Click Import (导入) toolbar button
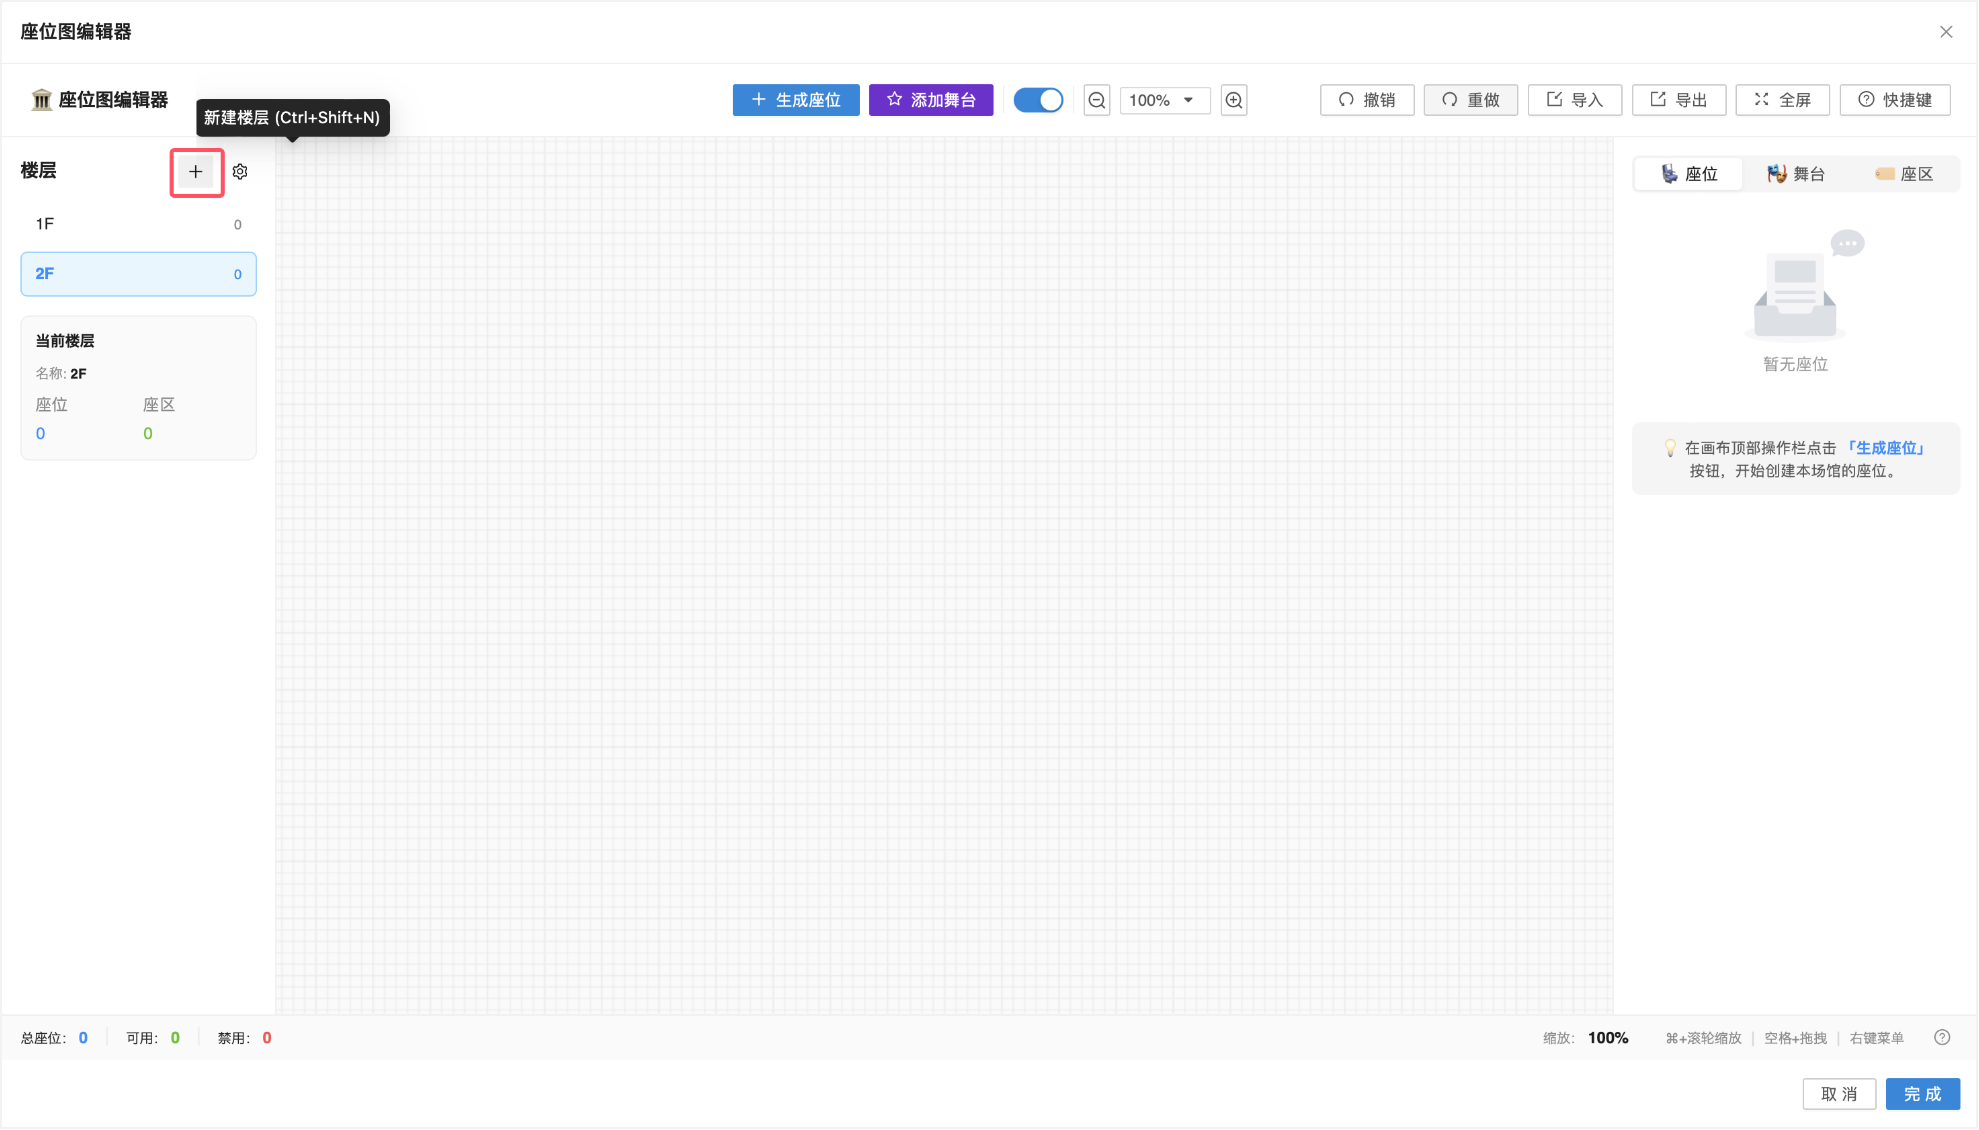1979x1130 pixels. [1575, 100]
